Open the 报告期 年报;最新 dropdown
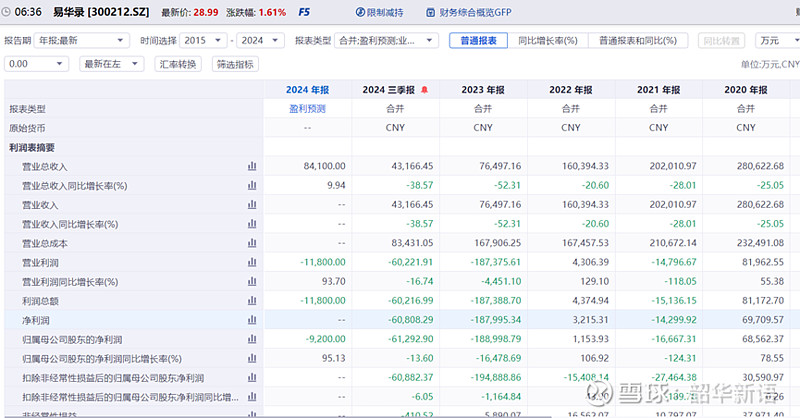The width and height of the screenshot is (800, 418). click(82, 40)
